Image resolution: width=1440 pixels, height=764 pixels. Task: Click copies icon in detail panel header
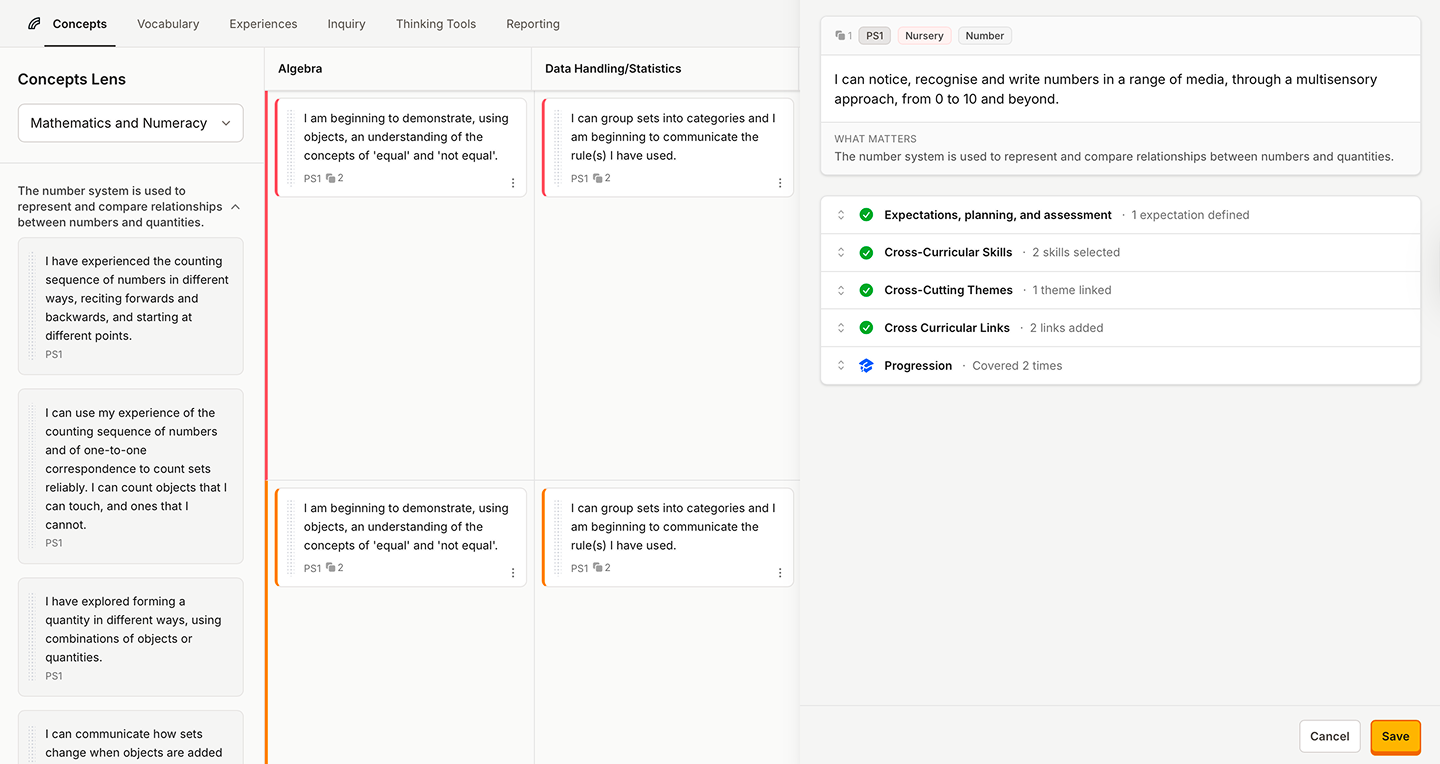pyautogui.click(x=840, y=36)
